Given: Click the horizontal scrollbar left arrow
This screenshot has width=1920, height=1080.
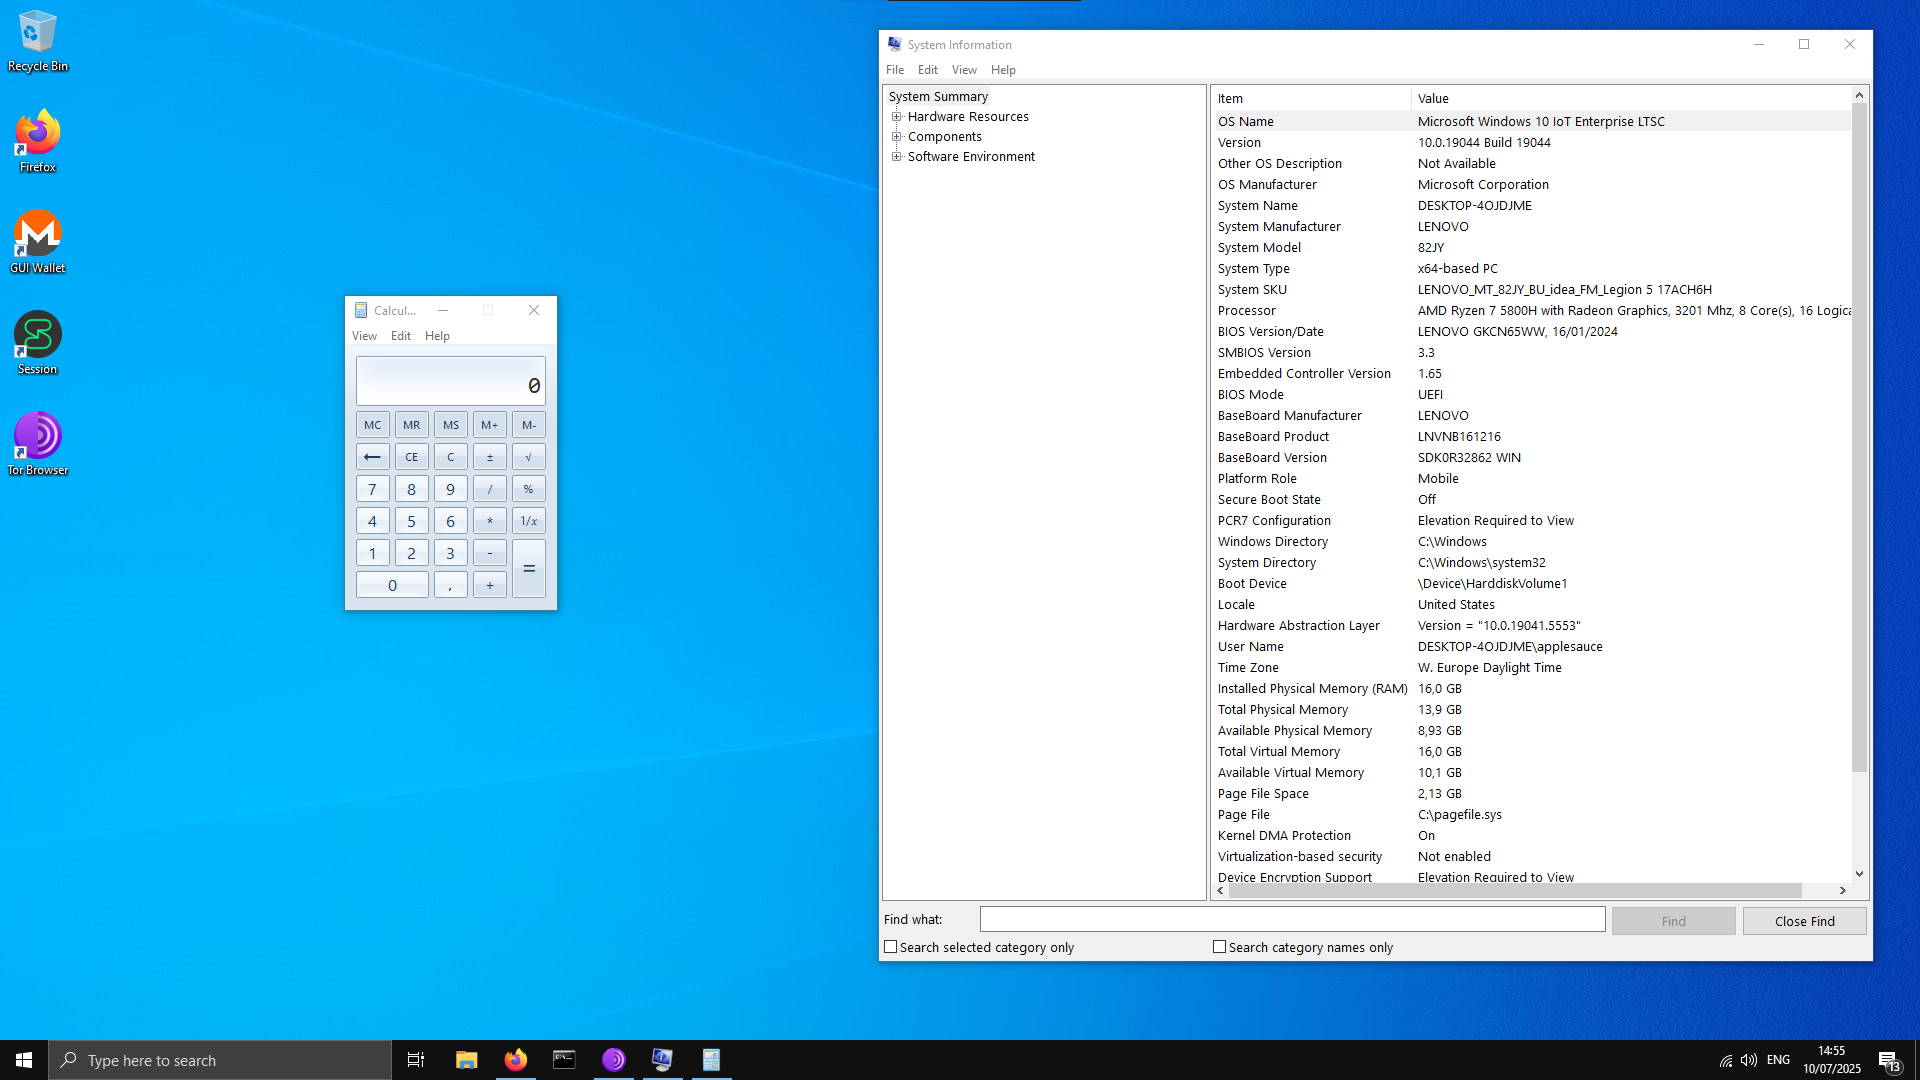Looking at the screenshot, I should tap(1220, 890).
